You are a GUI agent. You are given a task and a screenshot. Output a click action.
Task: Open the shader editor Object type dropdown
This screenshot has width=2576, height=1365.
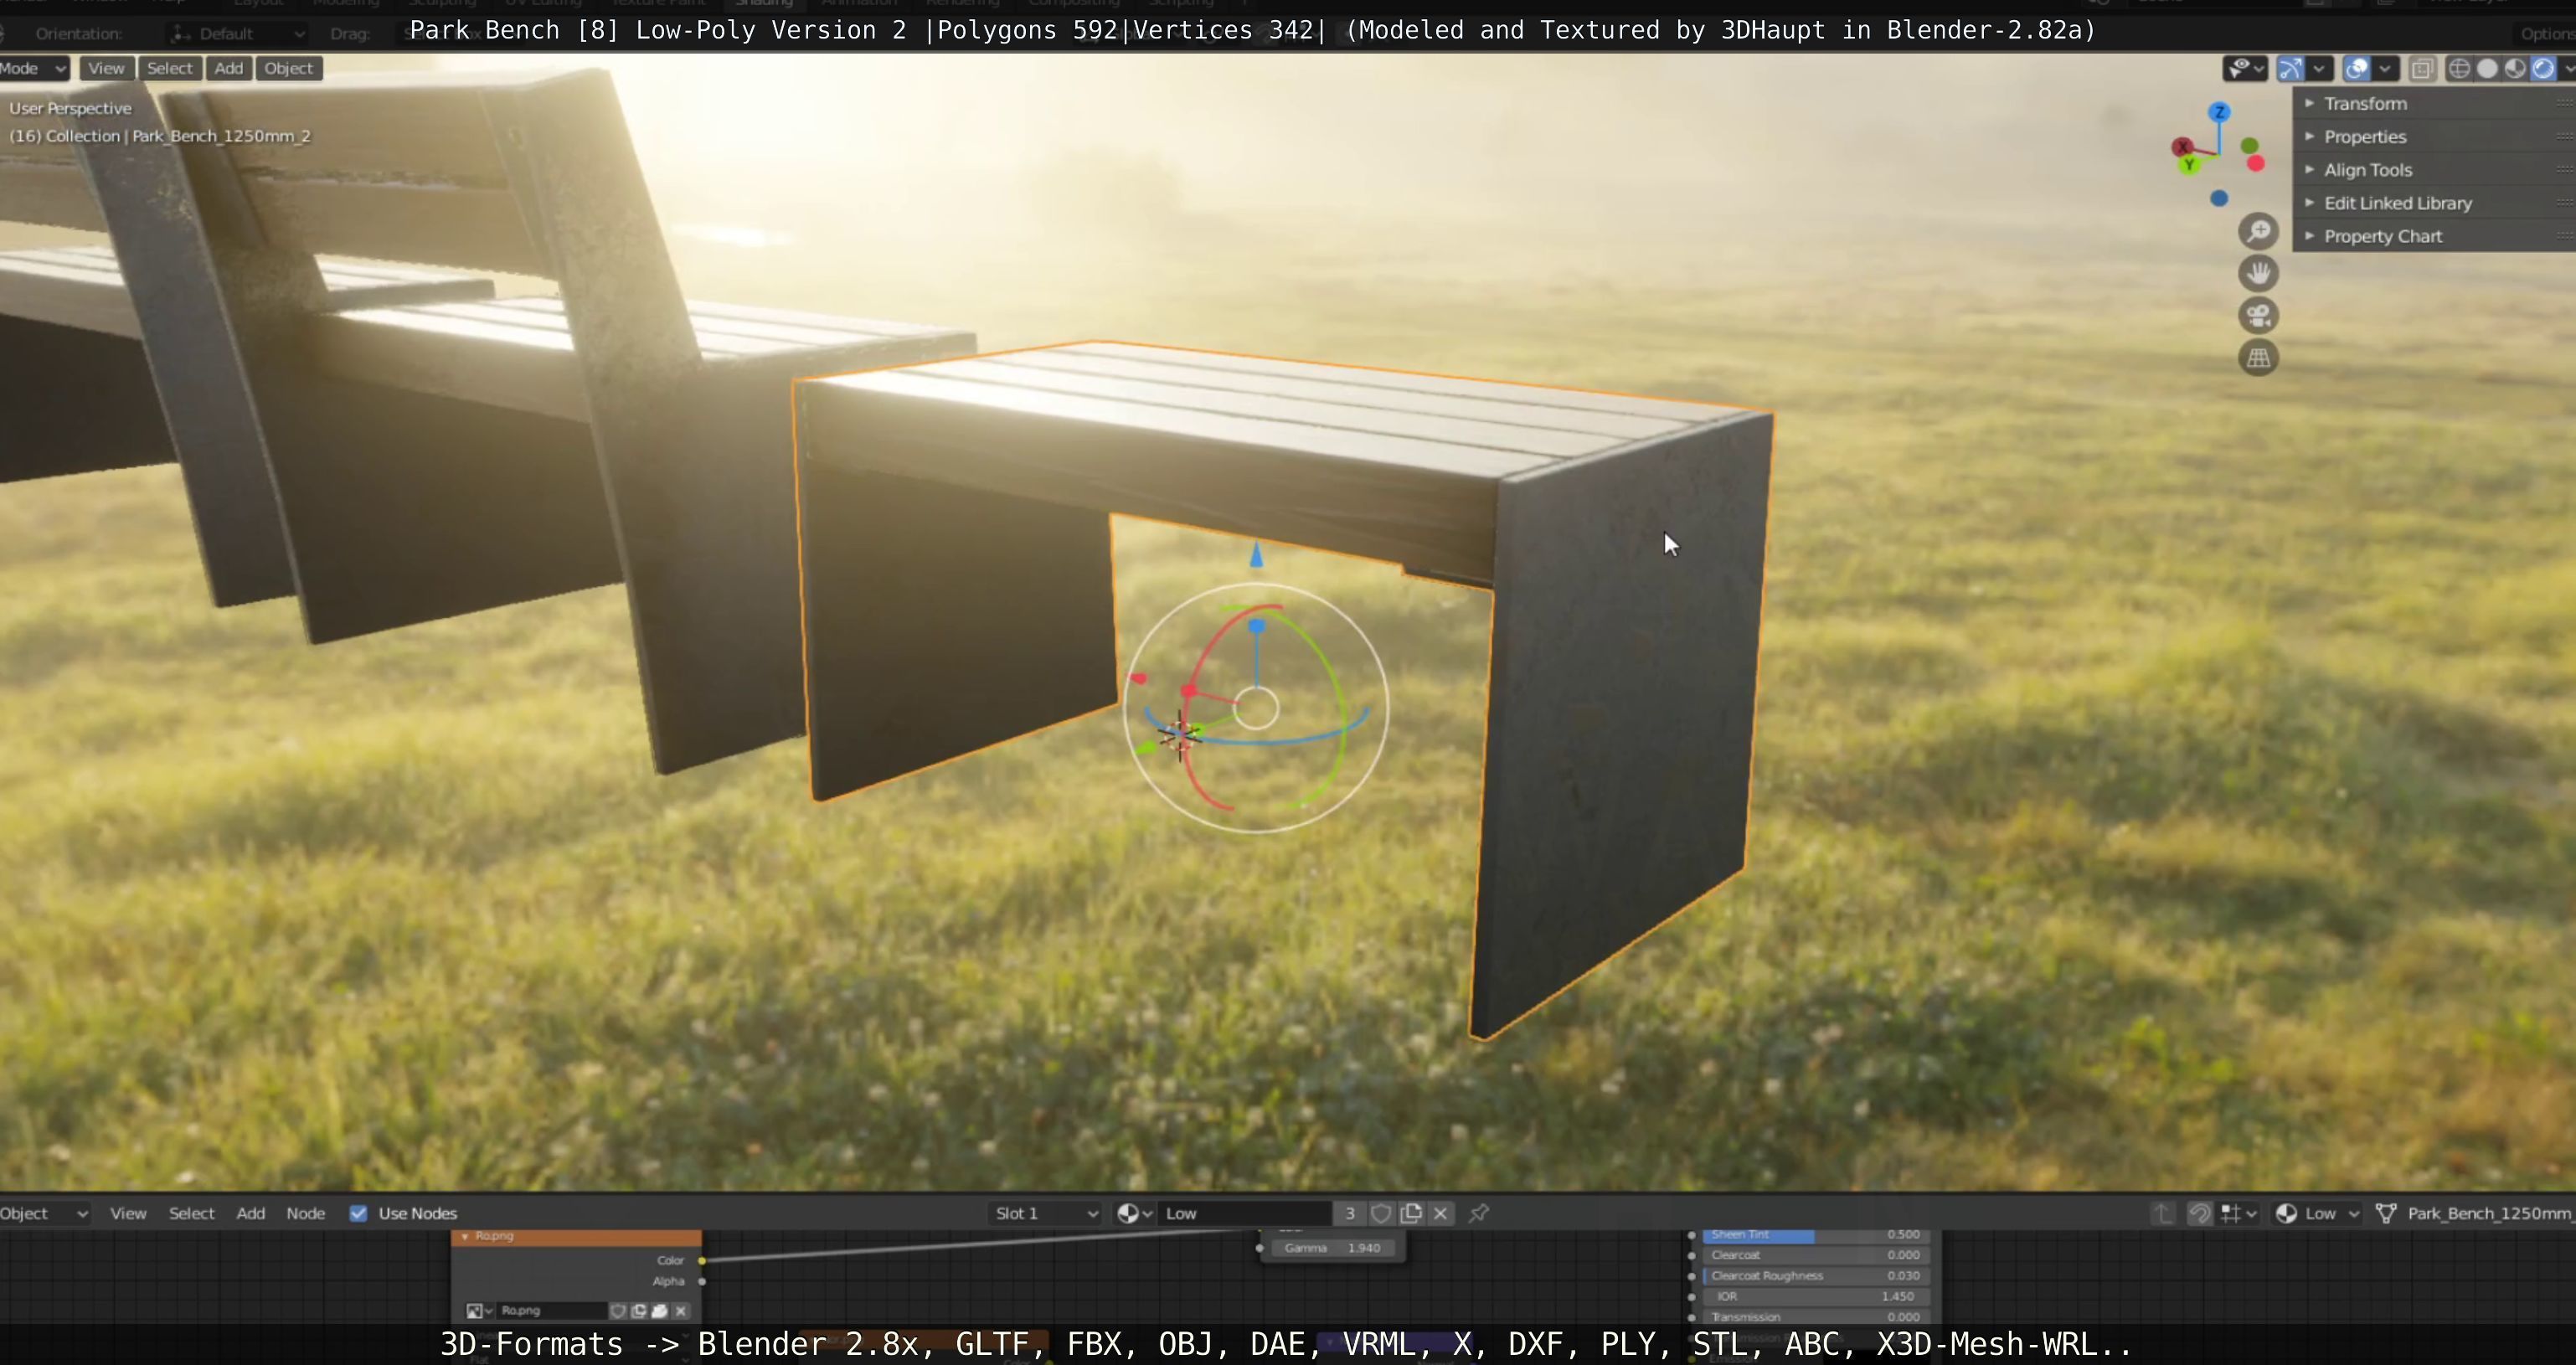pos(46,1213)
